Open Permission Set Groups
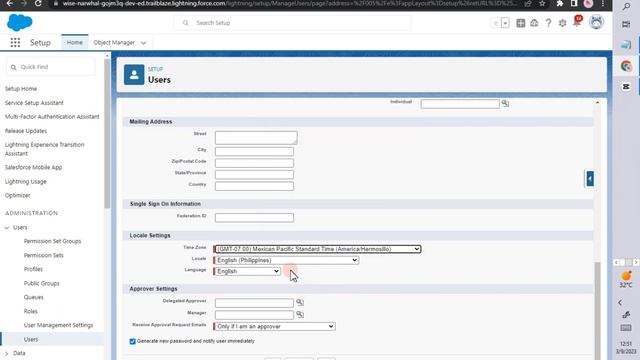 52,241
